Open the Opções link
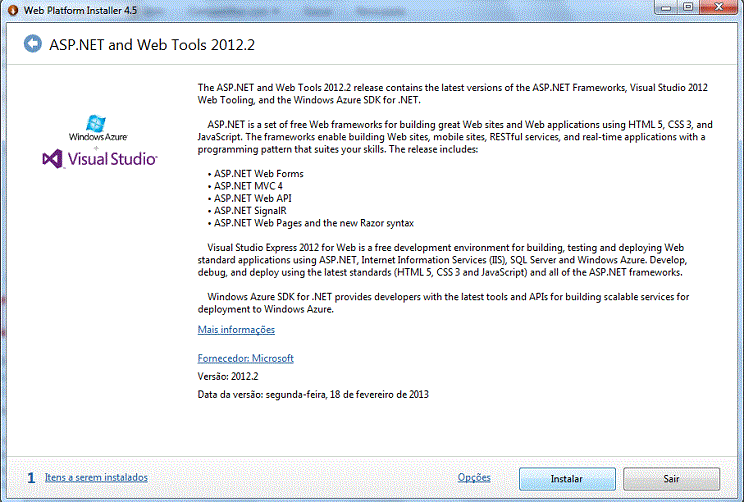The width and height of the screenshot is (744, 502). (474, 477)
